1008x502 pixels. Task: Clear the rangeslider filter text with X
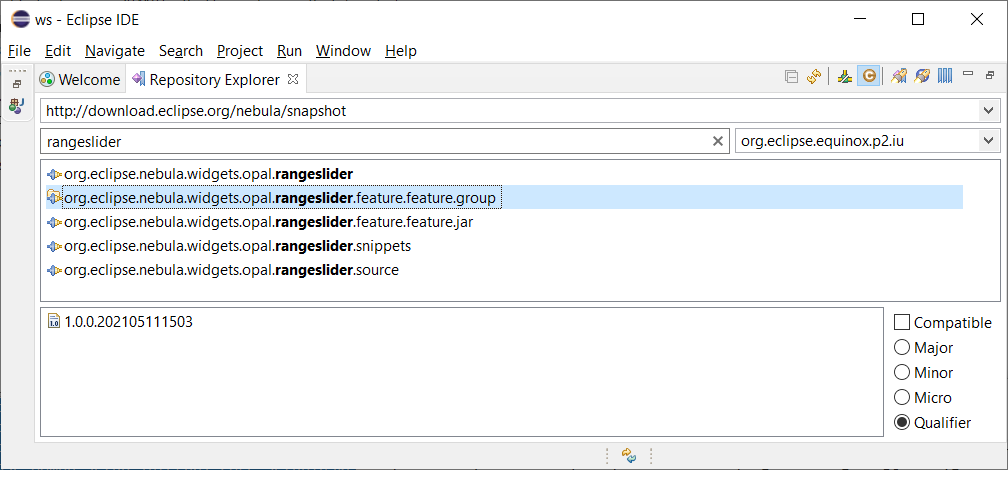click(718, 141)
